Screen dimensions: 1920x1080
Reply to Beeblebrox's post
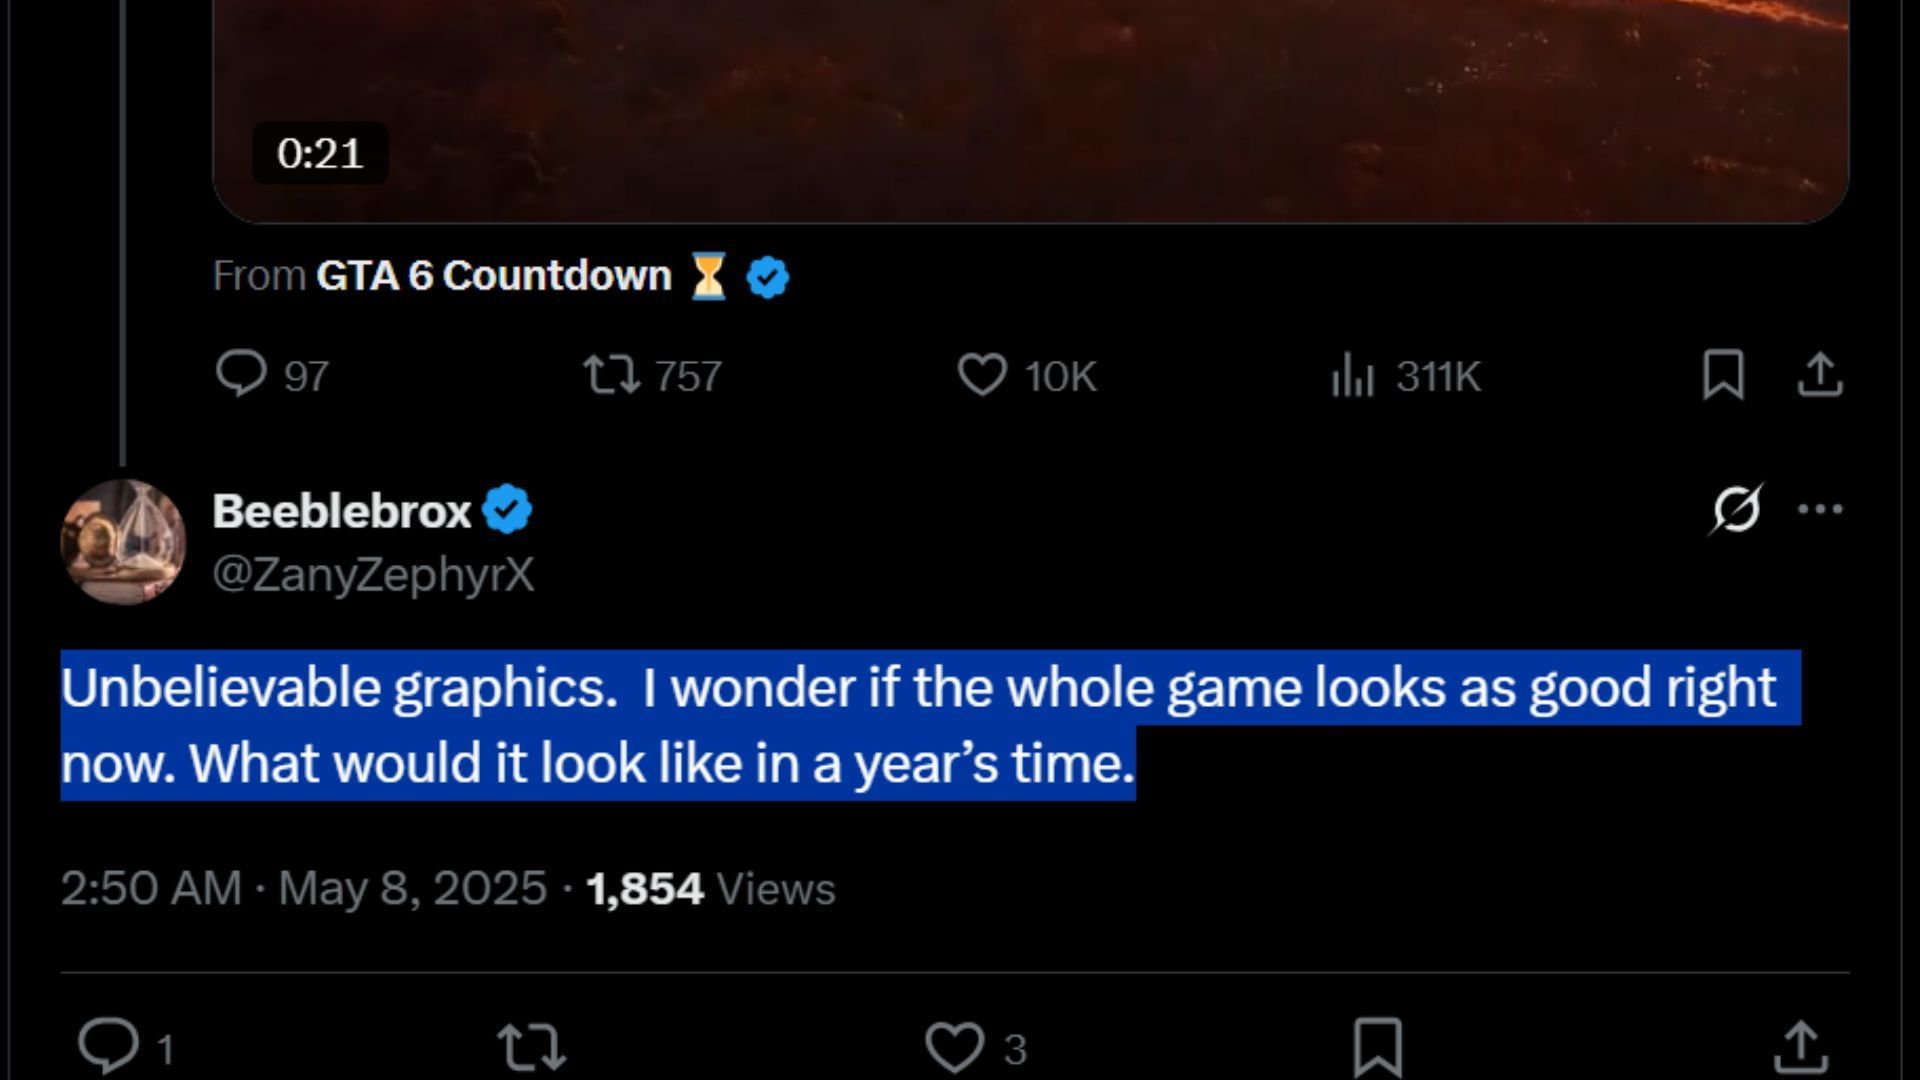click(109, 1046)
